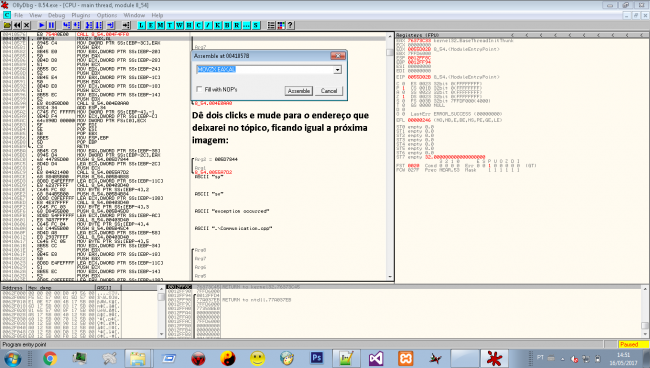Open the File menu
650x368 pixels.
click(x=19, y=15)
